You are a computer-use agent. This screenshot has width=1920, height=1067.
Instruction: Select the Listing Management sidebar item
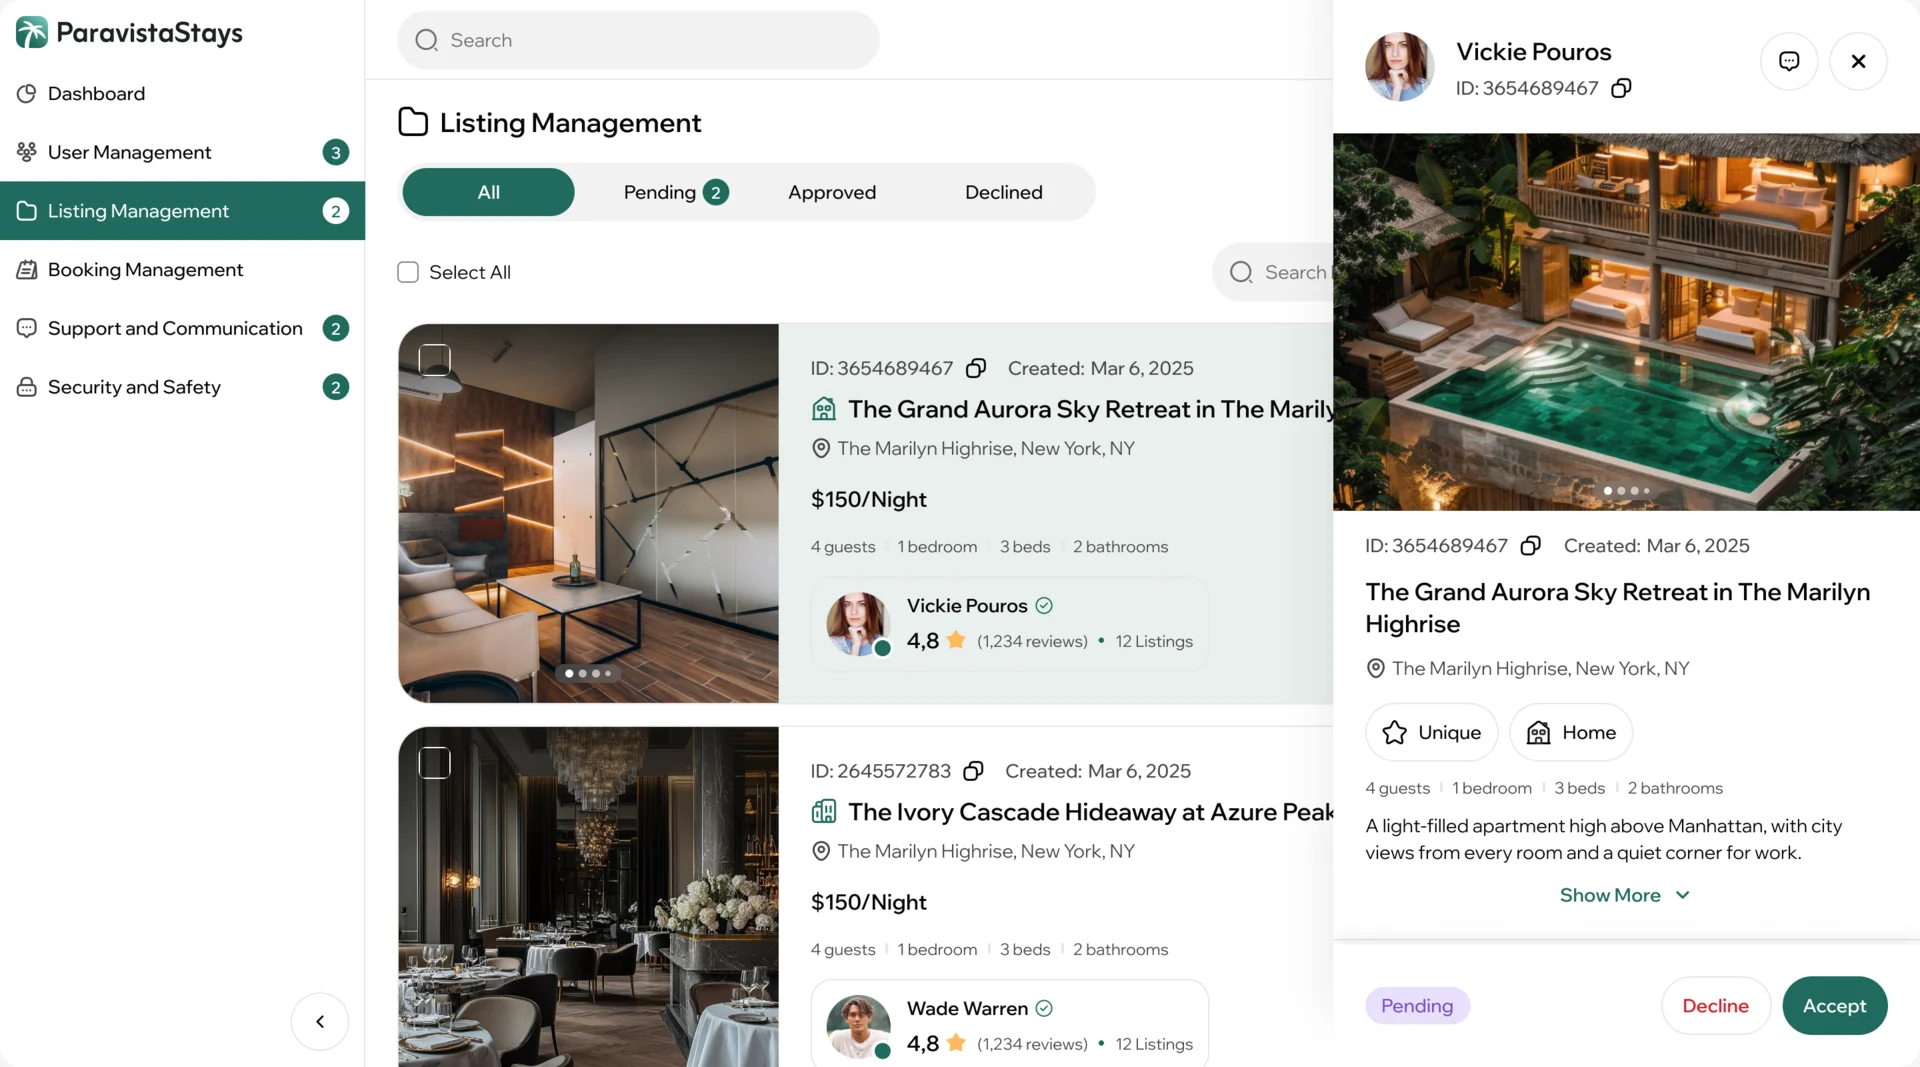pos(182,211)
